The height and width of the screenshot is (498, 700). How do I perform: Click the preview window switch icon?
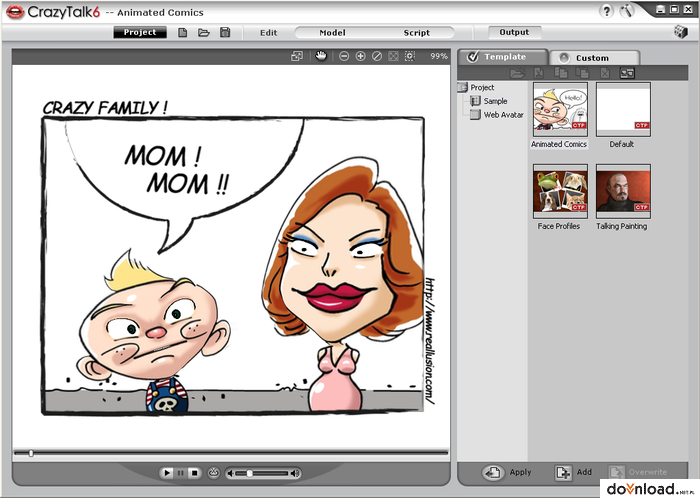pyautogui.click(x=297, y=56)
